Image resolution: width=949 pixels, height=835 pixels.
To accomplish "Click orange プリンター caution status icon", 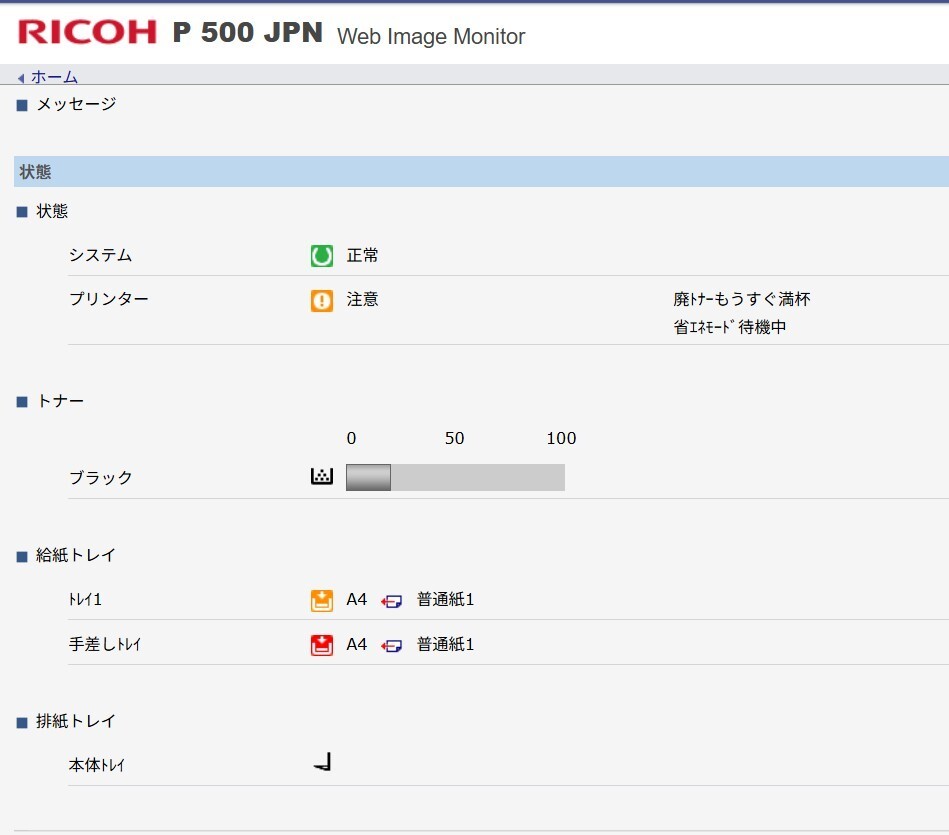I will [x=321, y=300].
